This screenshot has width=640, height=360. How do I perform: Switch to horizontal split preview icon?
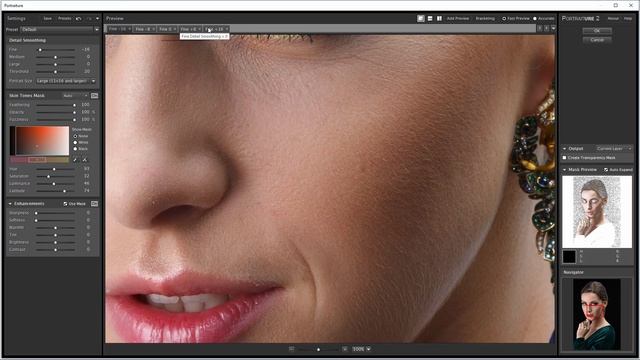(430, 18)
